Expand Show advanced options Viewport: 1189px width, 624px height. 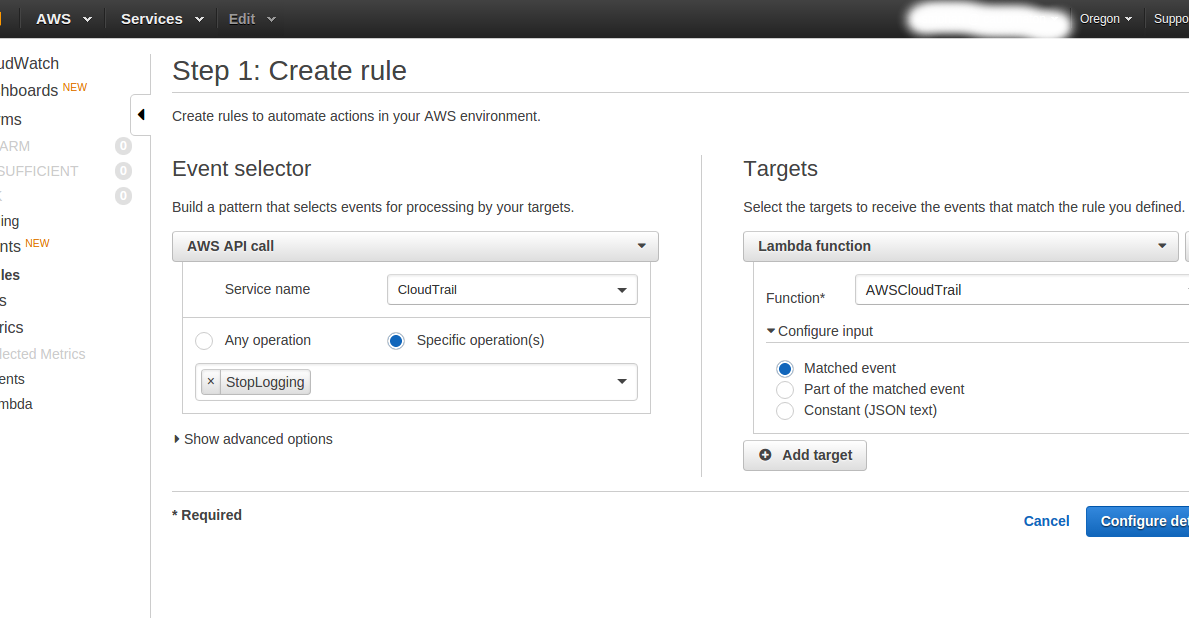pyautogui.click(x=253, y=439)
